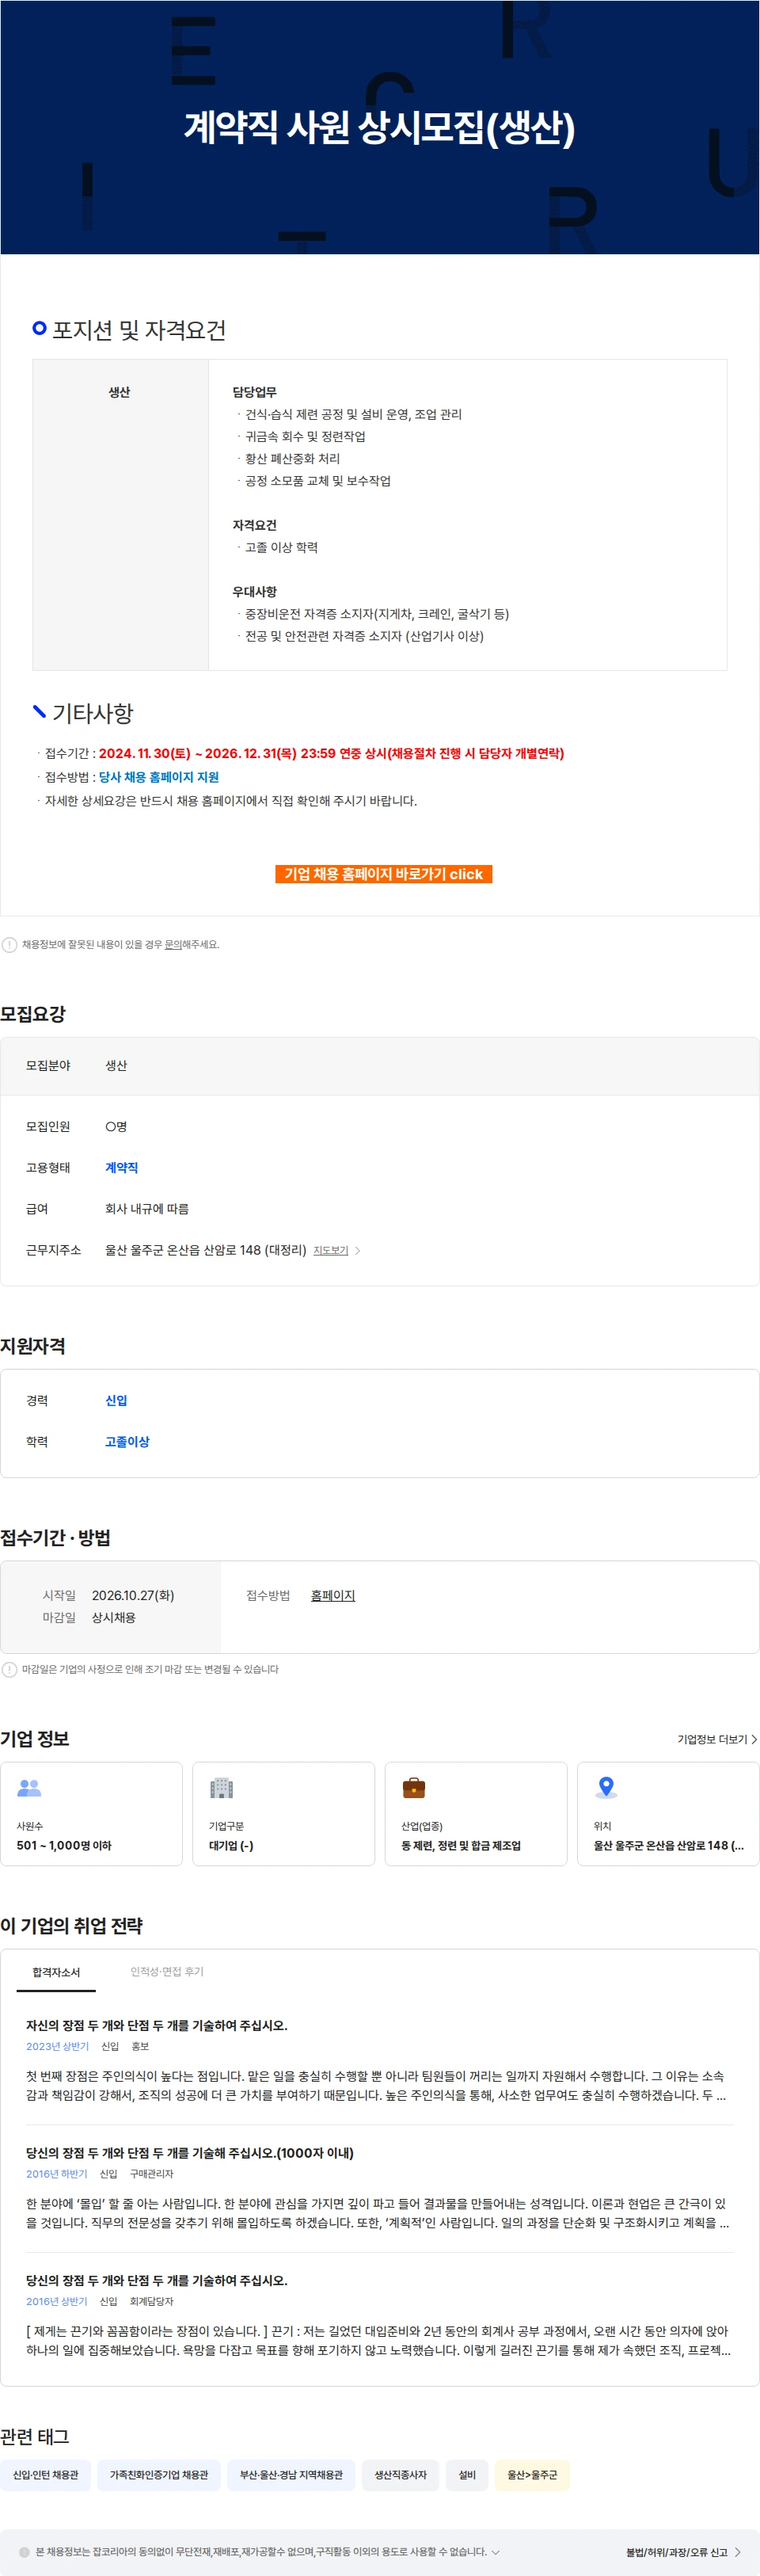
Task: Click the 설비 tag
Action: 467,2474
